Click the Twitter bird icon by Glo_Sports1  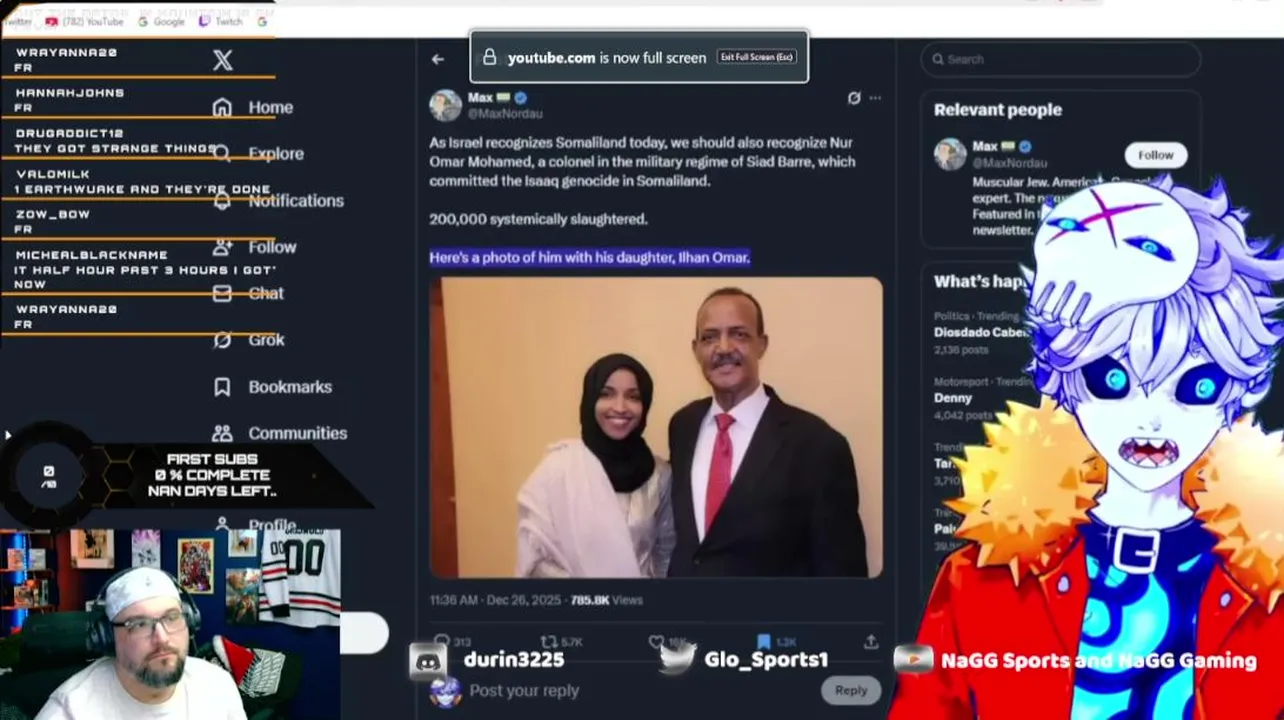click(x=678, y=658)
